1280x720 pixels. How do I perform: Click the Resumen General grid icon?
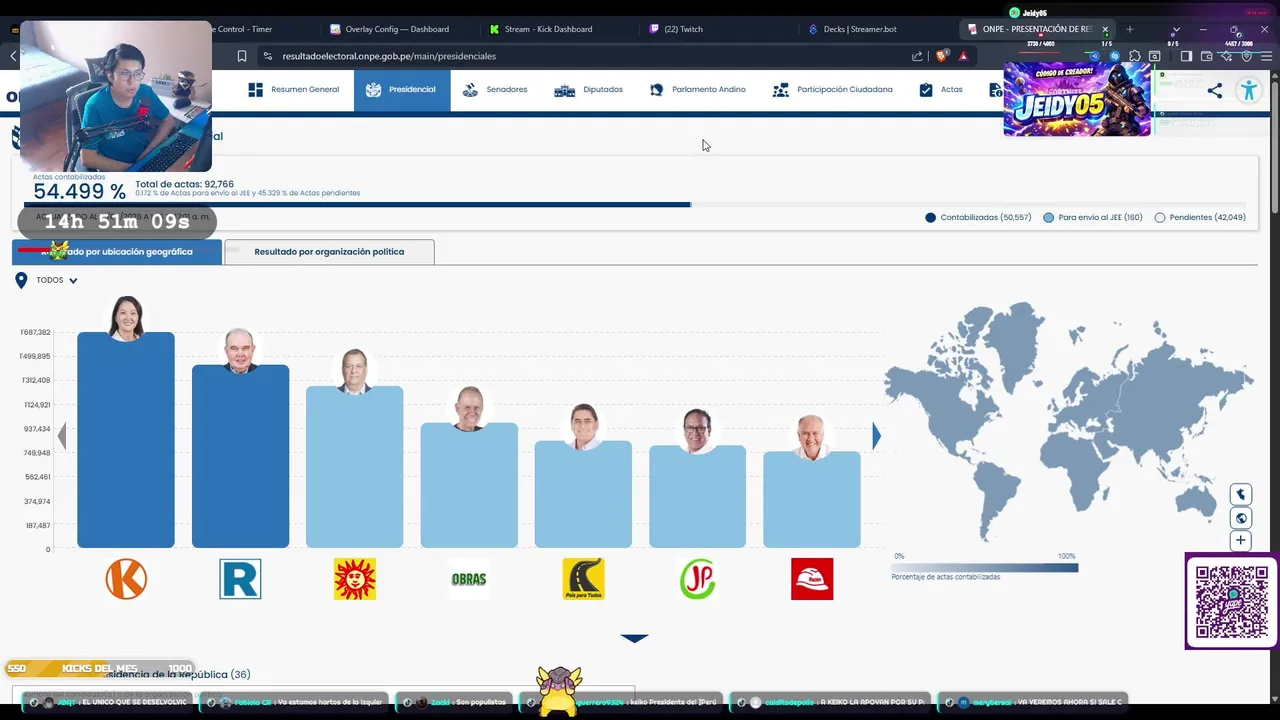coord(256,90)
